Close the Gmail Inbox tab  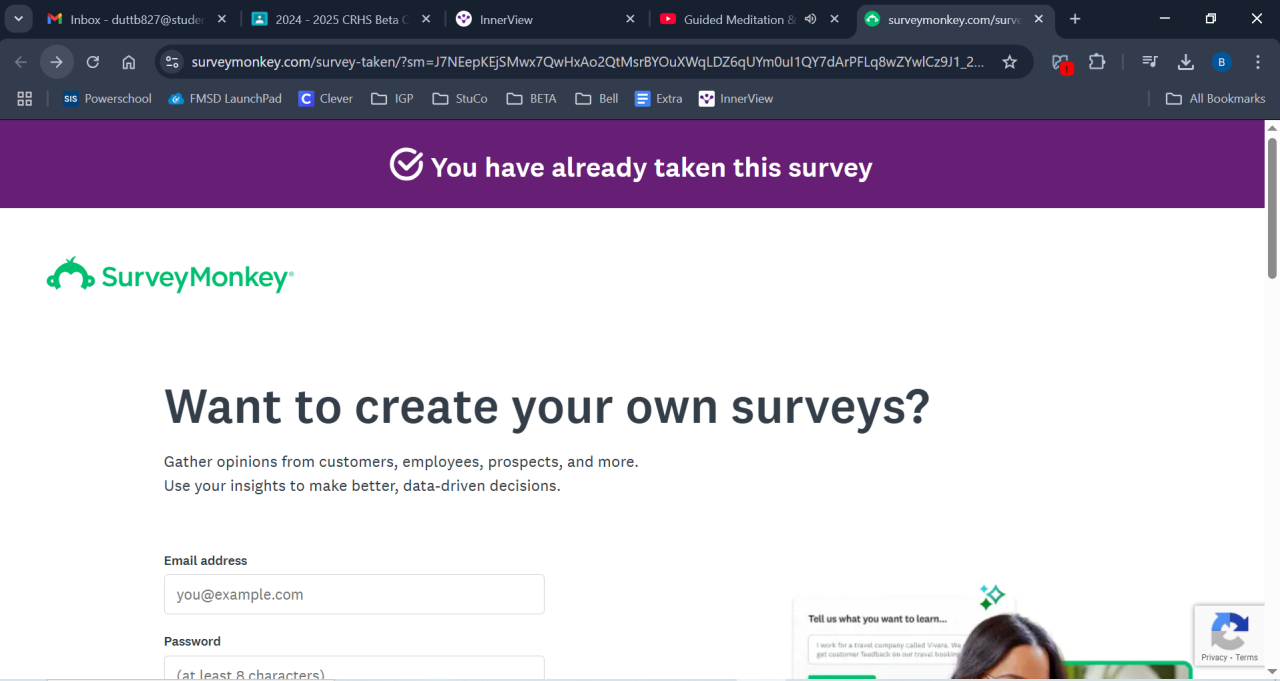point(222,19)
